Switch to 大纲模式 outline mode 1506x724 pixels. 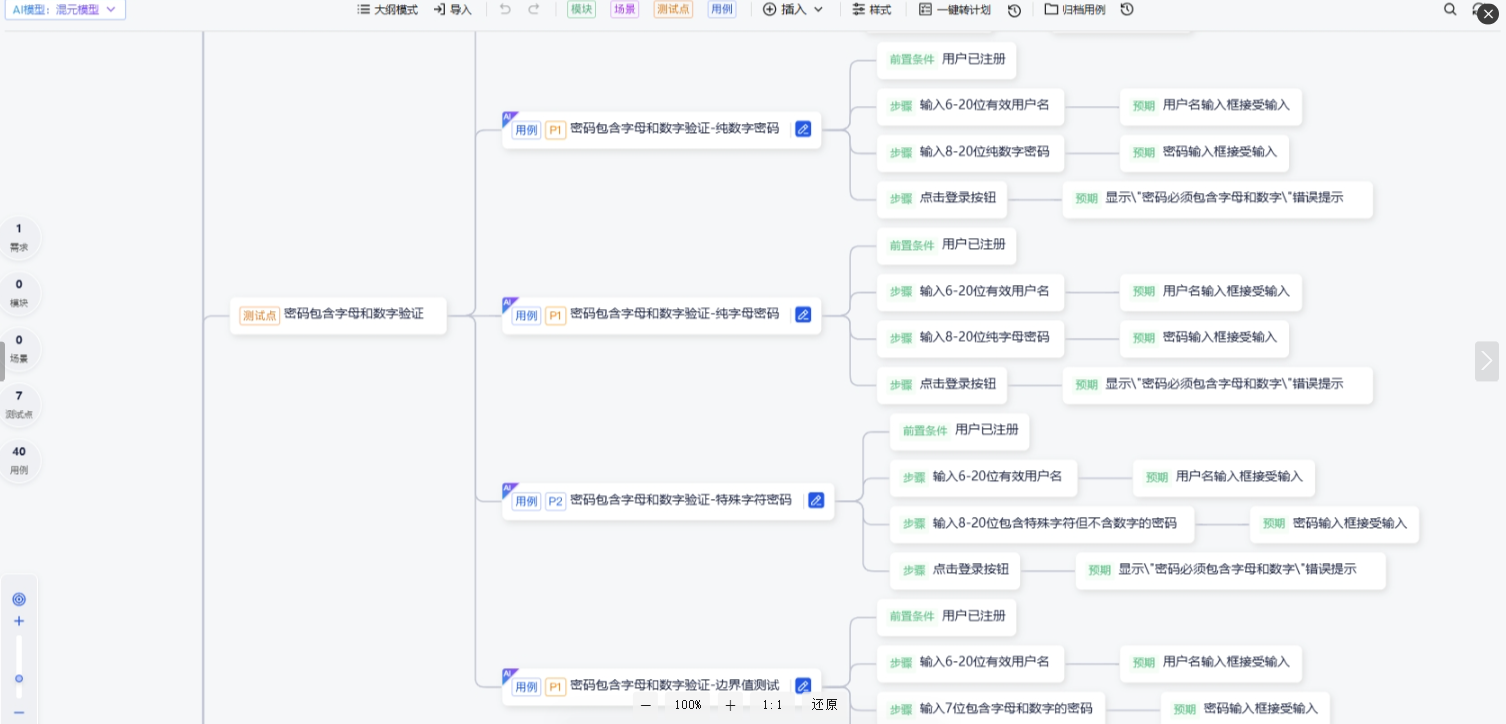click(388, 9)
